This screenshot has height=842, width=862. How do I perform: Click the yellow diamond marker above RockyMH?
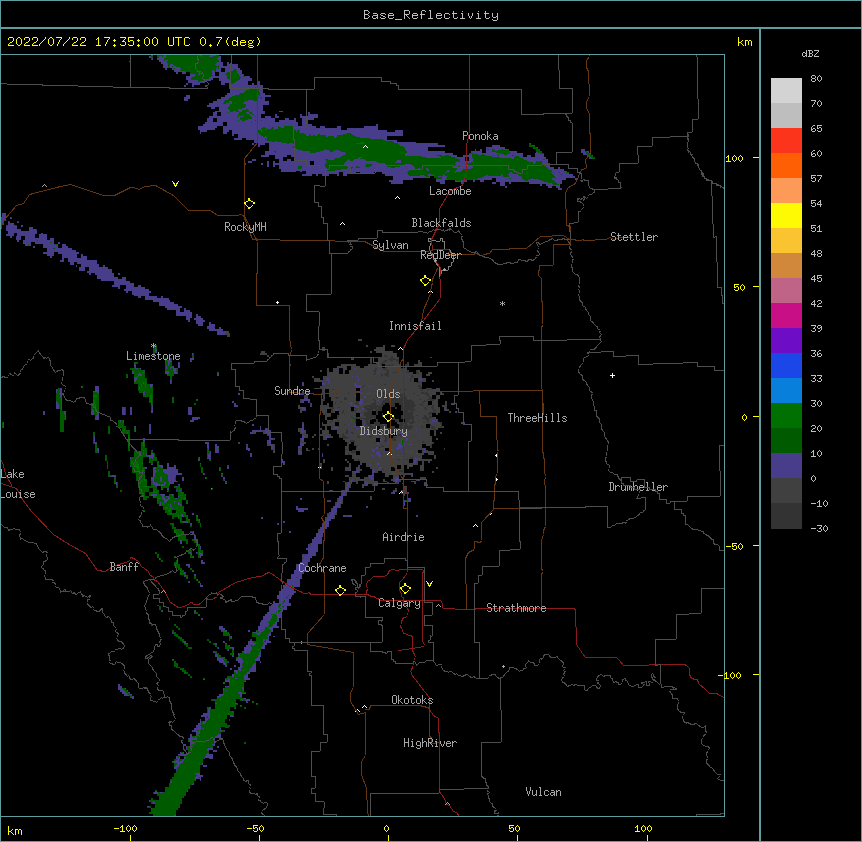(250, 204)
